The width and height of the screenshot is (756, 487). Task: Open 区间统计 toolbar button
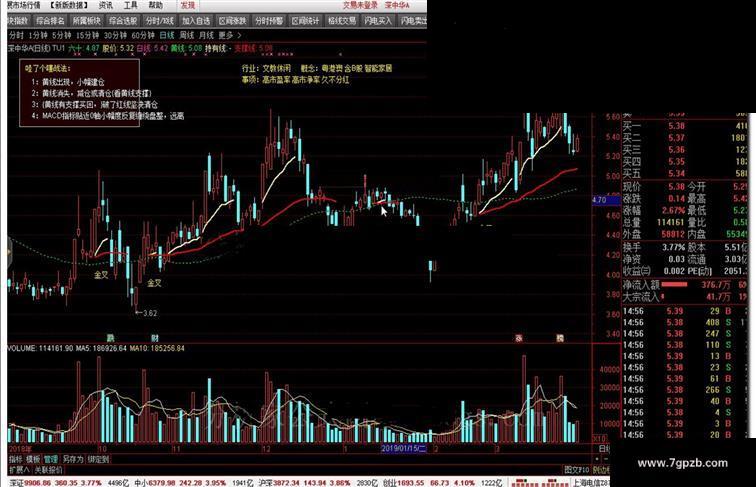pyautogui.click(x=305, y=21)
